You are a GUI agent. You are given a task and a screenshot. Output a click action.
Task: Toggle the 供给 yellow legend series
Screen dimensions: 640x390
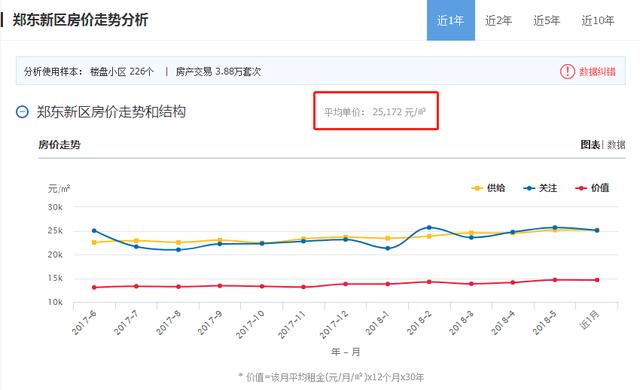(489, 188)
